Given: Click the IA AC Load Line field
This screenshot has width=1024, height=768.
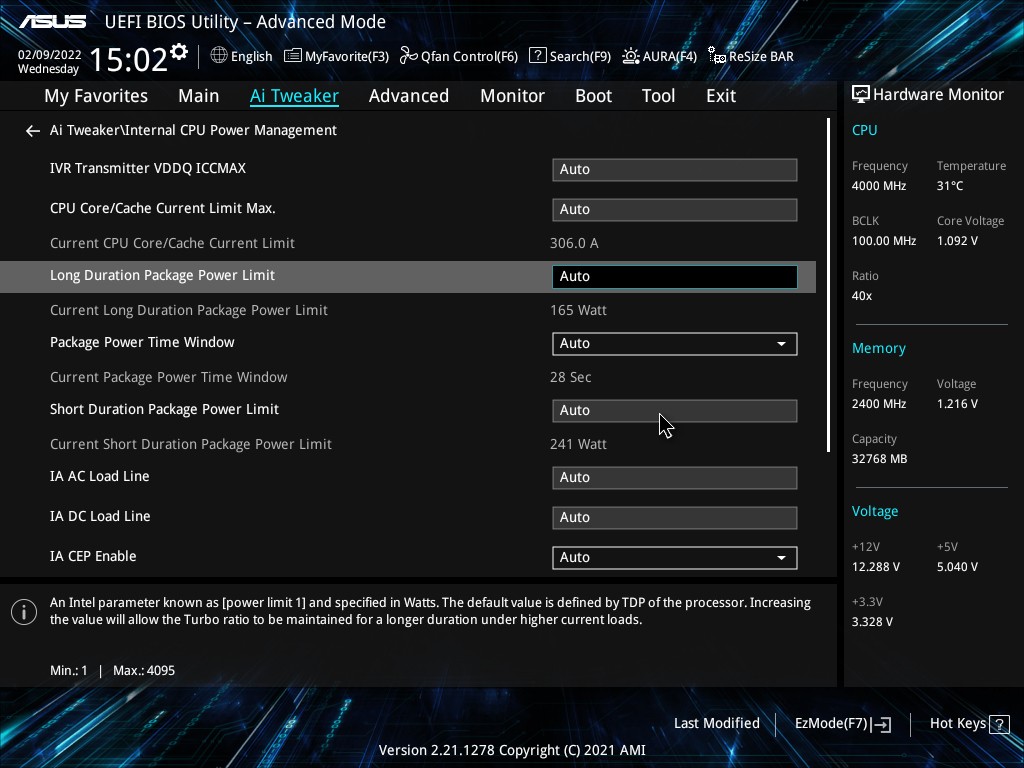Looking at the screenshot, I should coord(674,478).
